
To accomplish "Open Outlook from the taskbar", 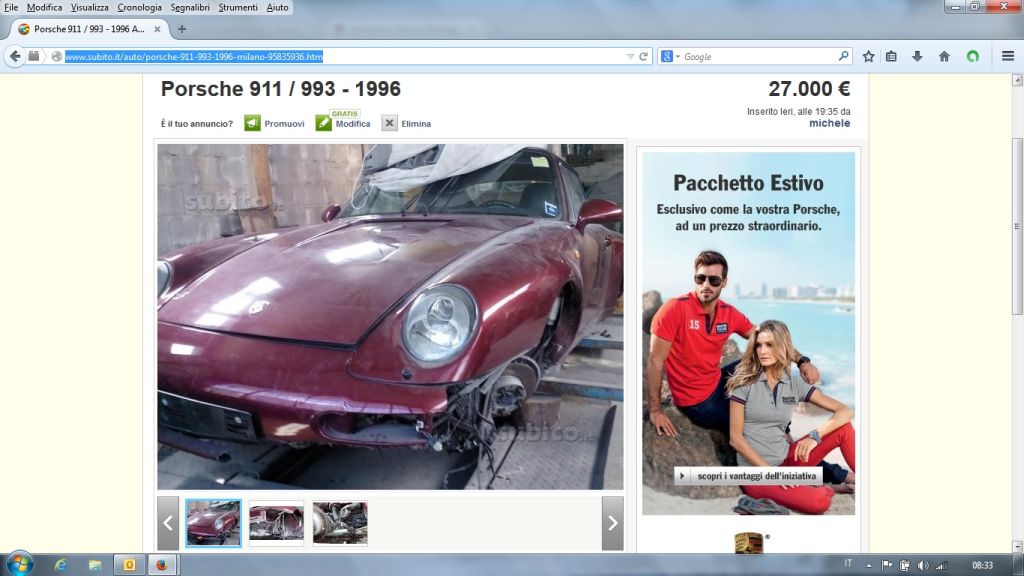I will pos(129,565).
